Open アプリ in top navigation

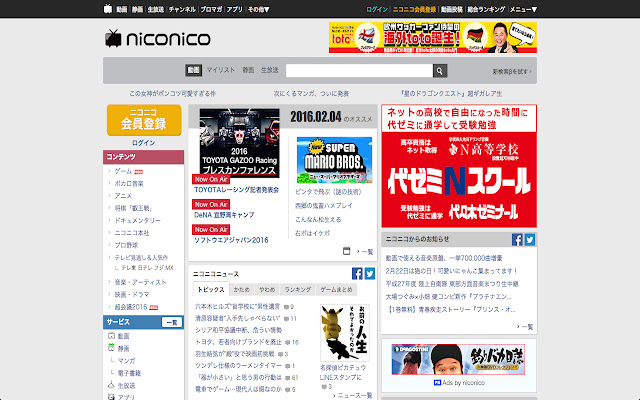point(235,9)
